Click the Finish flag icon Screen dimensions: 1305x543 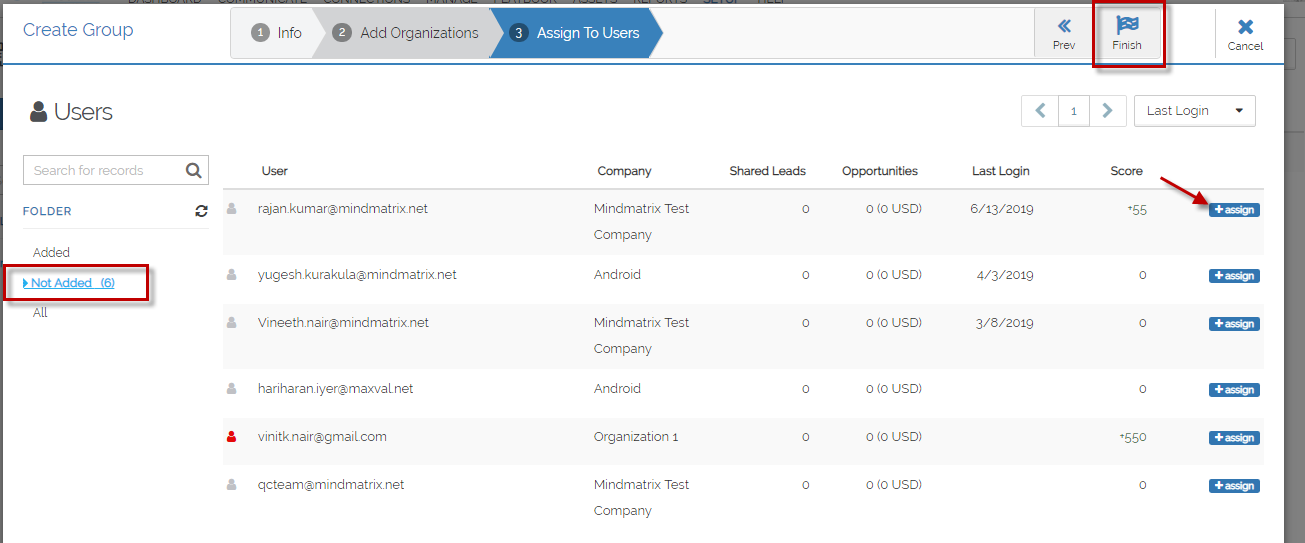coord(1127,25)
